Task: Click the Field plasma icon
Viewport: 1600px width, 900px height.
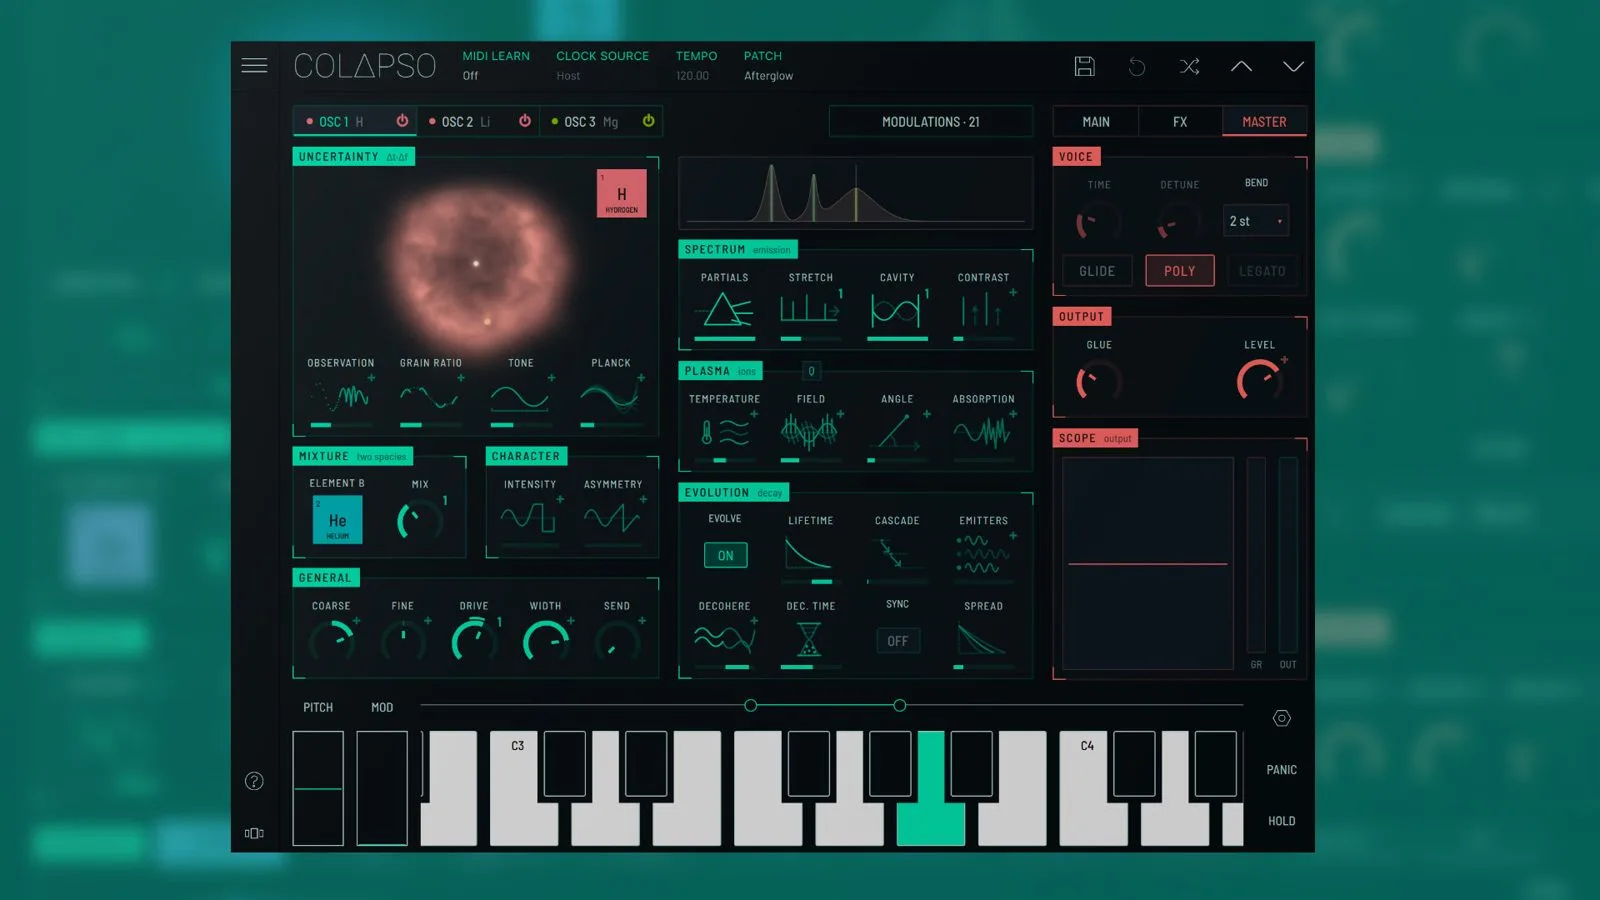Action: coord(810,432)
